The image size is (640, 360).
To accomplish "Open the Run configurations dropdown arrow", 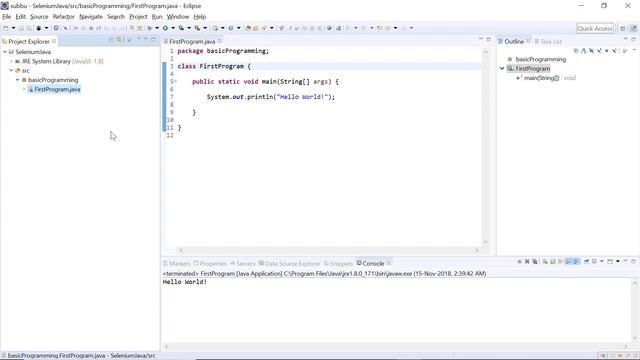I will [x=173, y=28].
